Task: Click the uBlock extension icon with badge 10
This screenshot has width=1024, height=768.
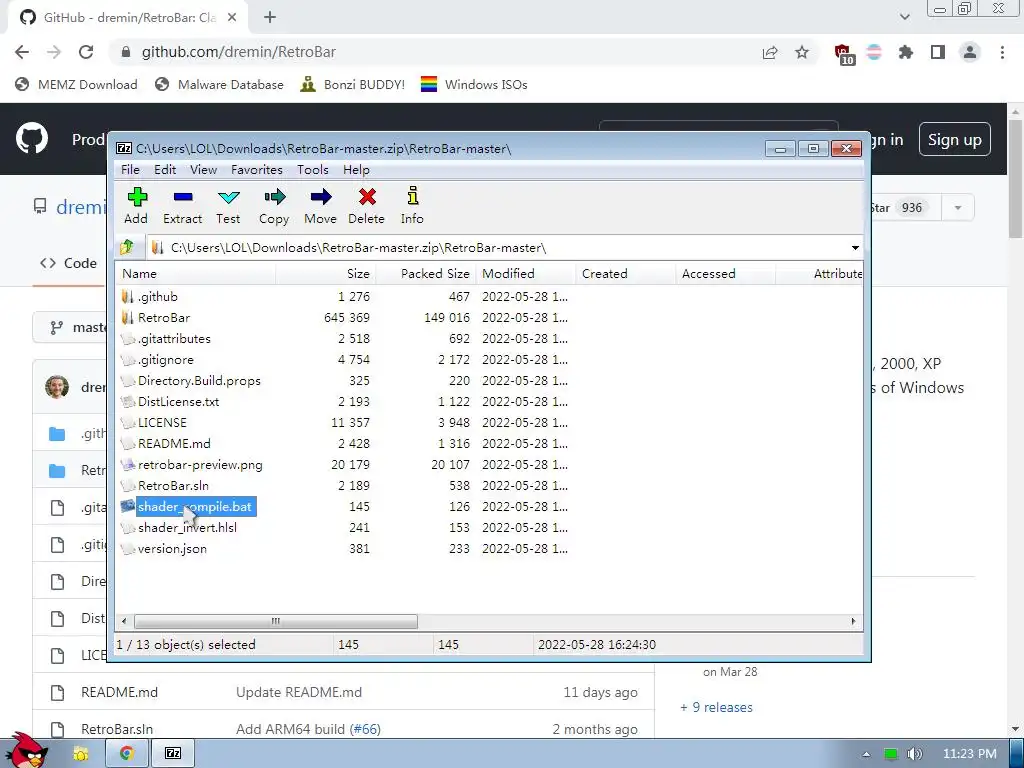Action: point(843,54)
